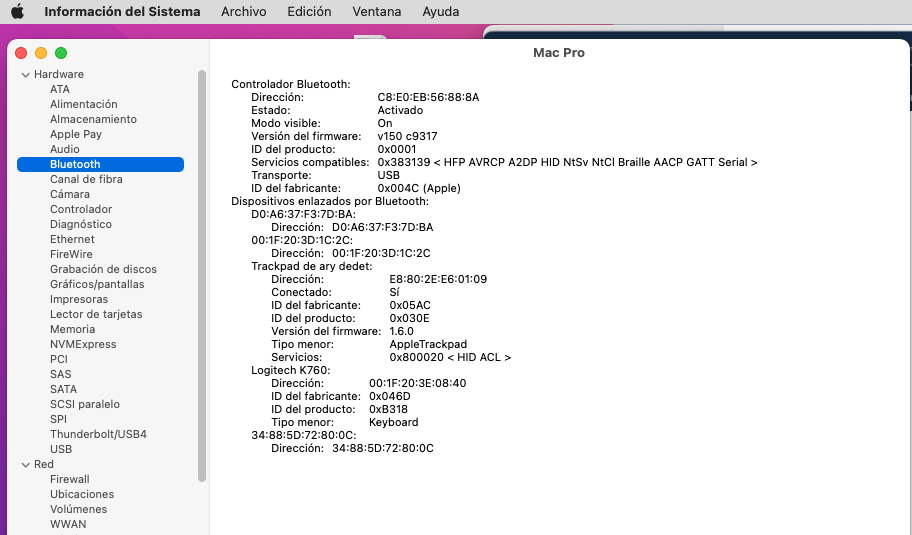Select Firewall under Red
Viewport: 912px width, 535px height.
coord(70,479)
